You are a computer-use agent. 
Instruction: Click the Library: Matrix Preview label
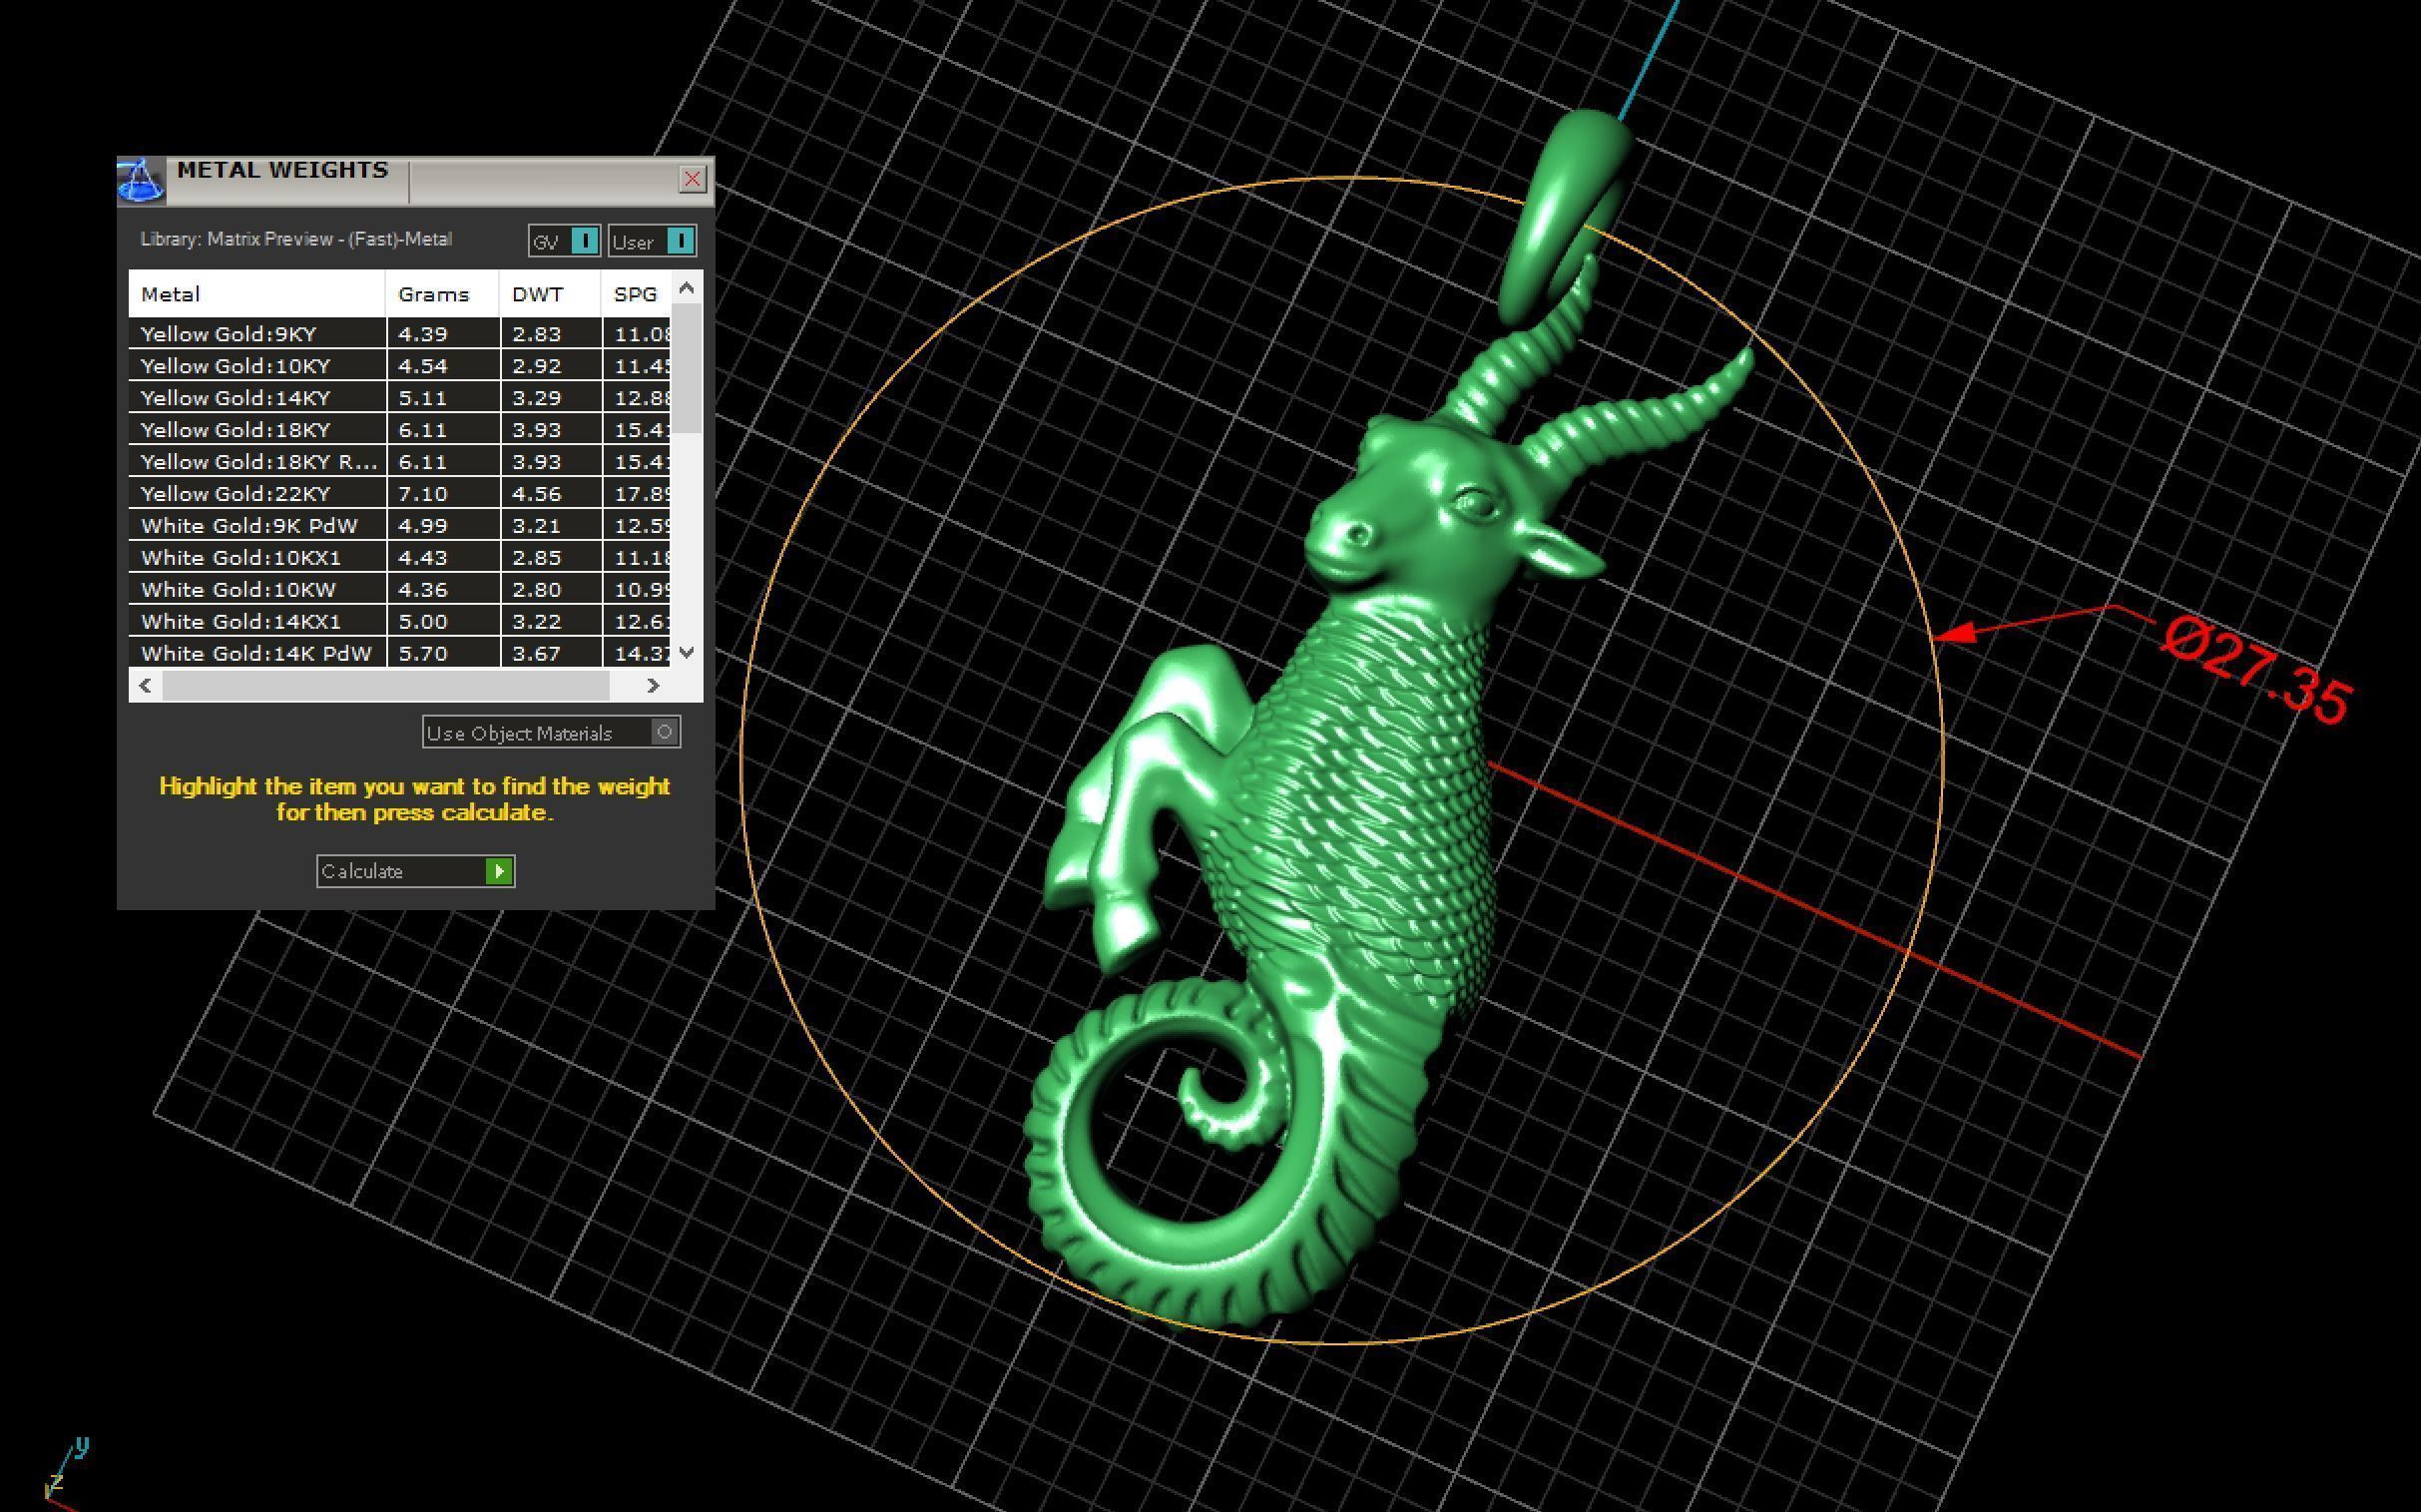pyautogui.click(x=296, y=239)
